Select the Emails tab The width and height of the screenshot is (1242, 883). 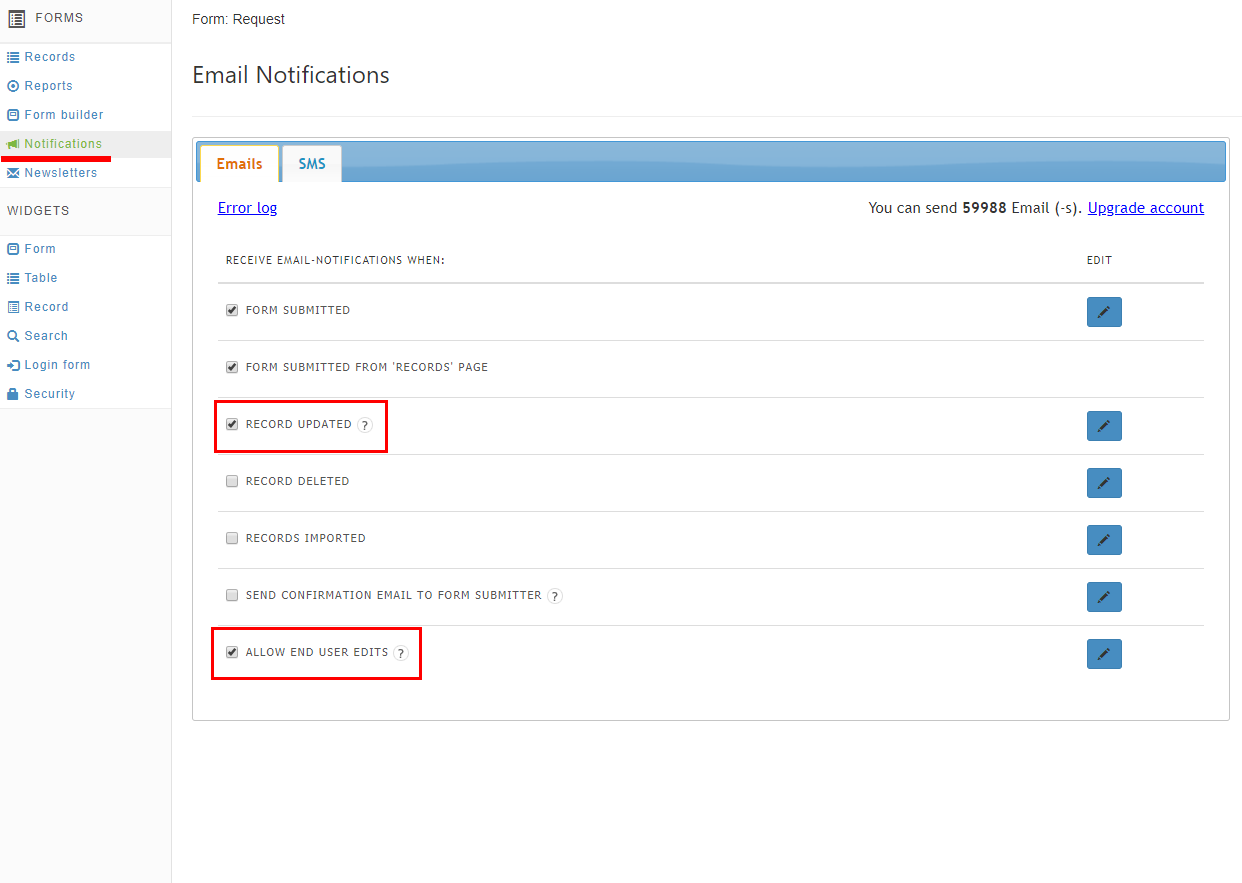tap(239, 164)
